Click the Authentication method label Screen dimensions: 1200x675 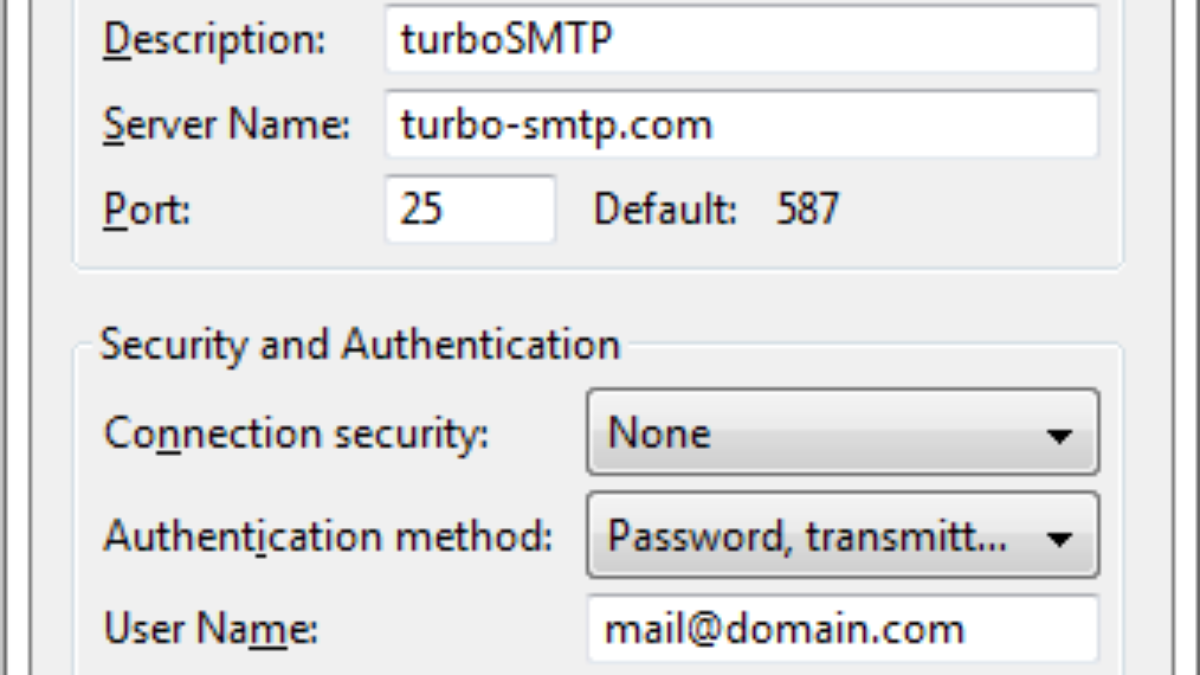pyautogui.click(x=328, y=538)
